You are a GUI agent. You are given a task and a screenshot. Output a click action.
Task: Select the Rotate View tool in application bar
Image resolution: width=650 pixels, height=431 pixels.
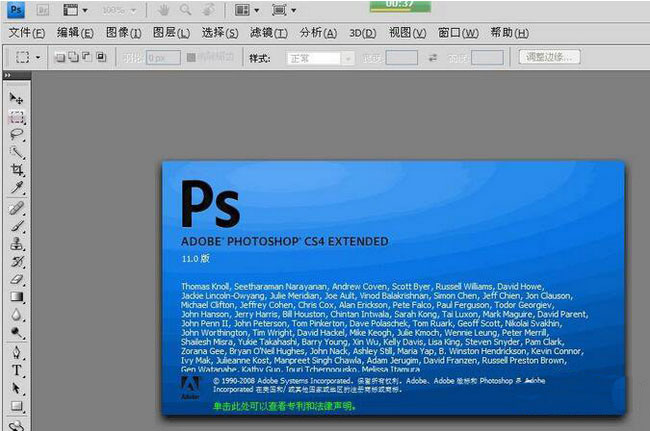(209, 10)
